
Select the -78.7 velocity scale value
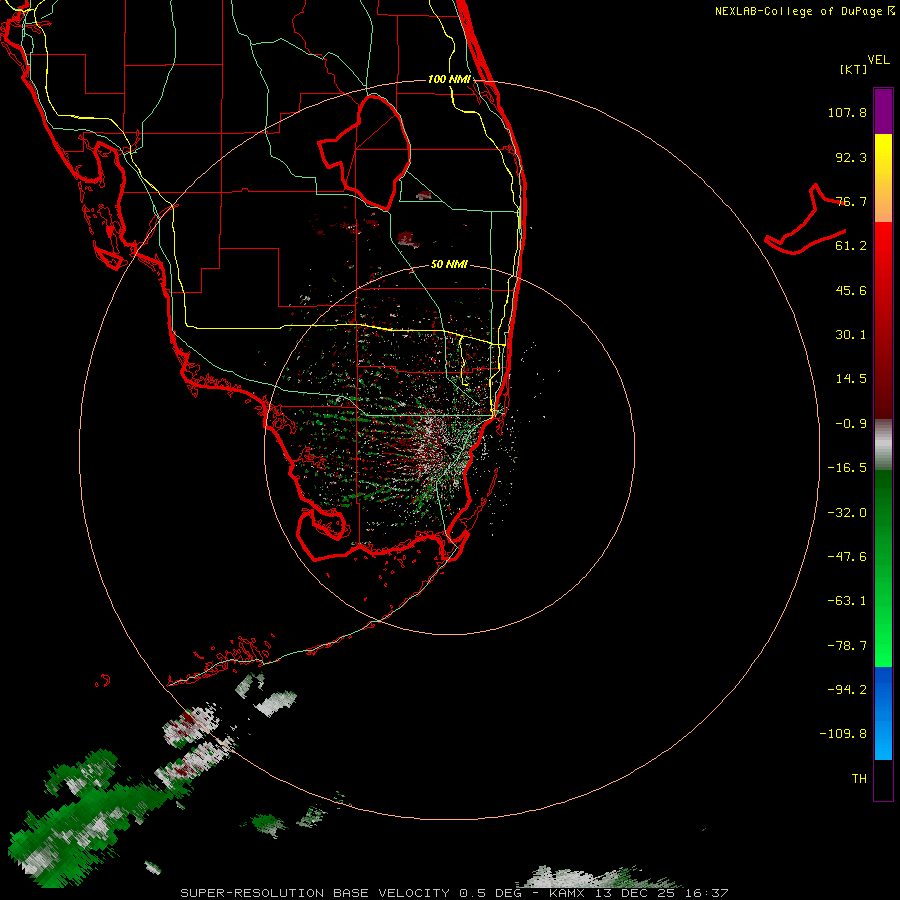point(847,646)
